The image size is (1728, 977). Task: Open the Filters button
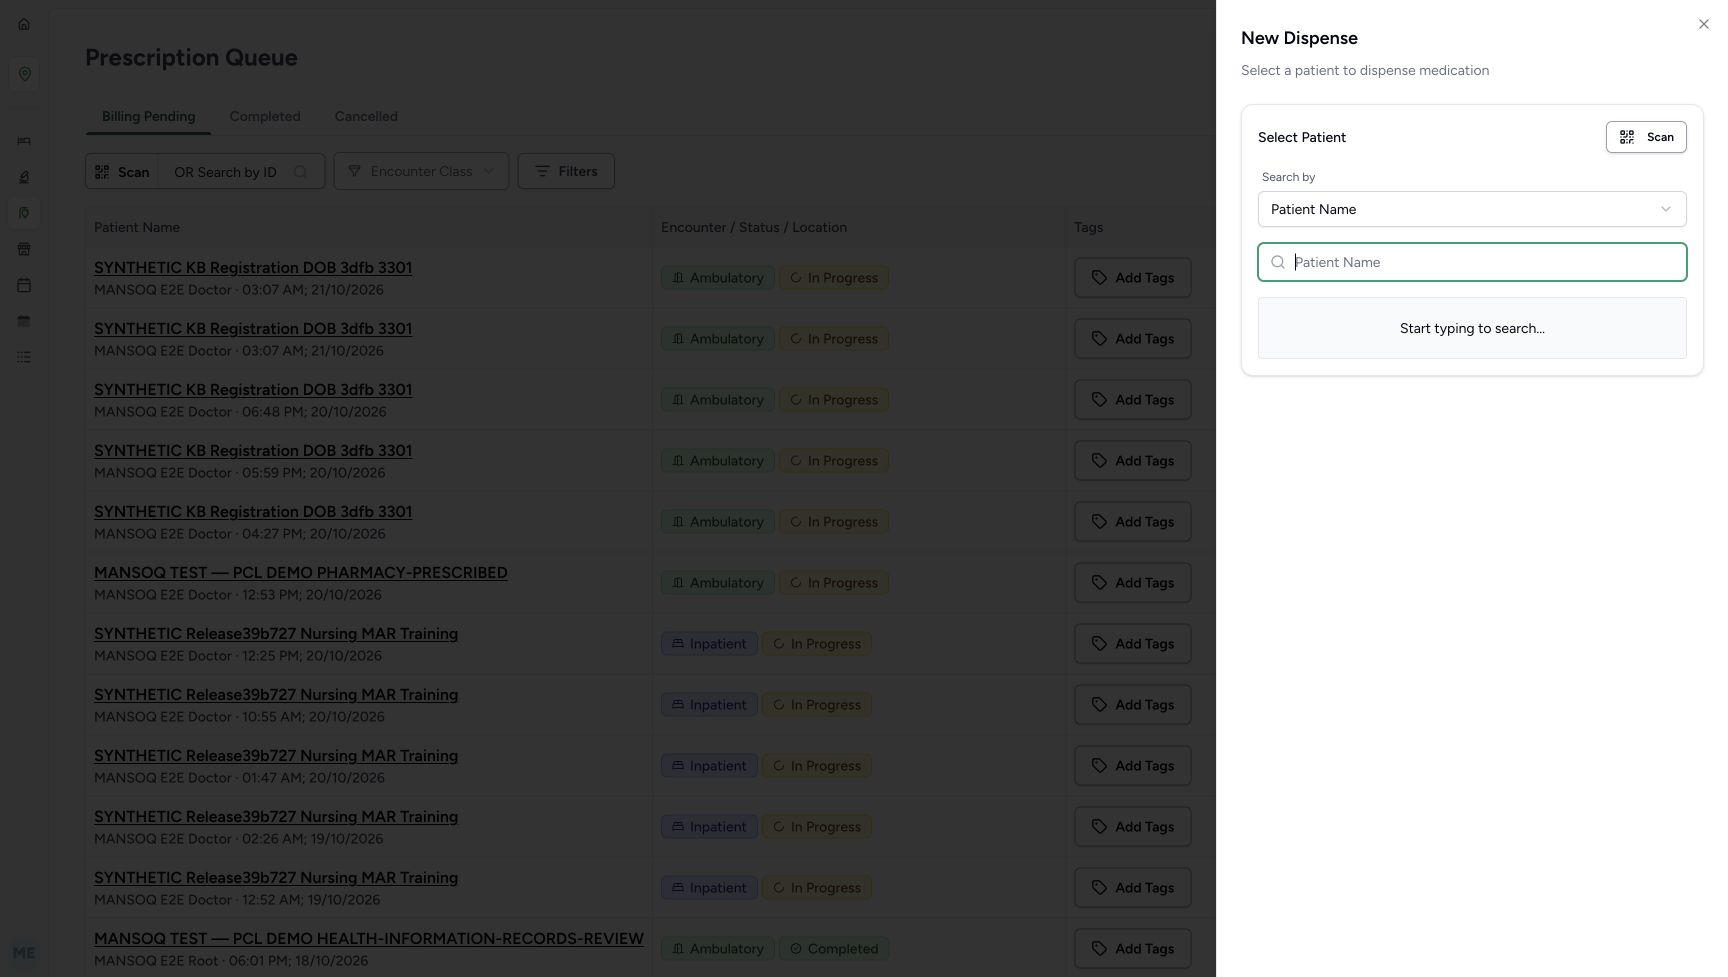click(566, 171)
